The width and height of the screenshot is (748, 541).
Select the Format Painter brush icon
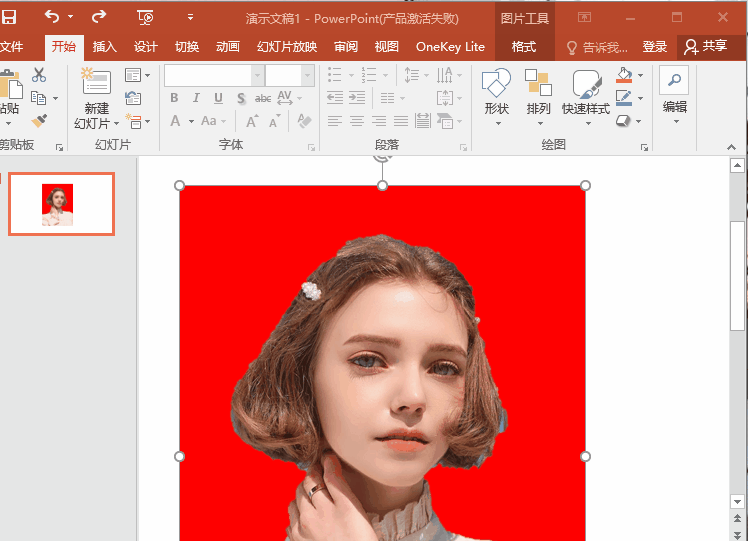tap(39, 121)
